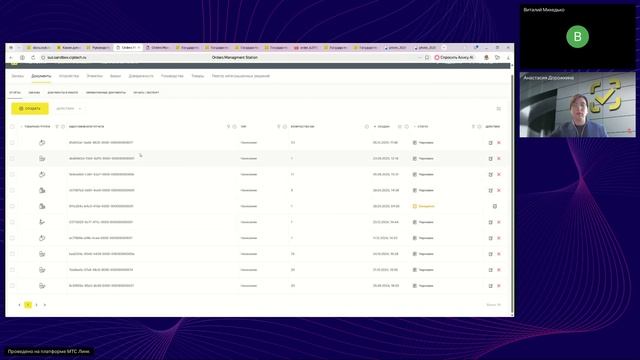Screen dimensions: 640x360
Task: Open the browser downloads icon
Action: (508, 58)
